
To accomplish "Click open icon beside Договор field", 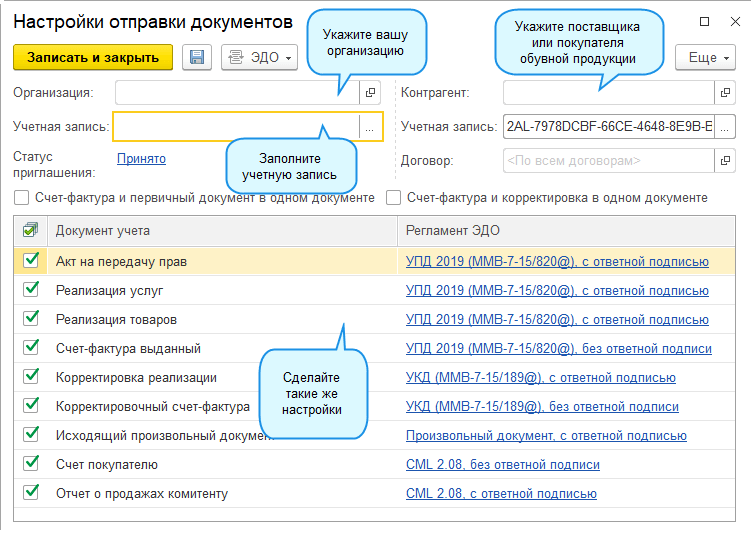I will tap(726, 160).
